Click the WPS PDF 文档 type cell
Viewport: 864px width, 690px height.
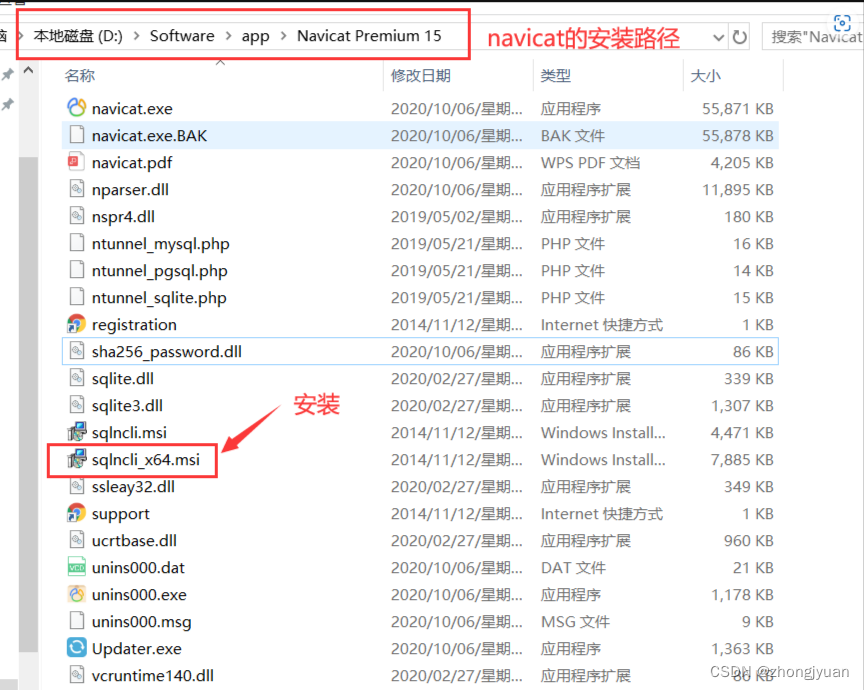[x=591, y=163]
